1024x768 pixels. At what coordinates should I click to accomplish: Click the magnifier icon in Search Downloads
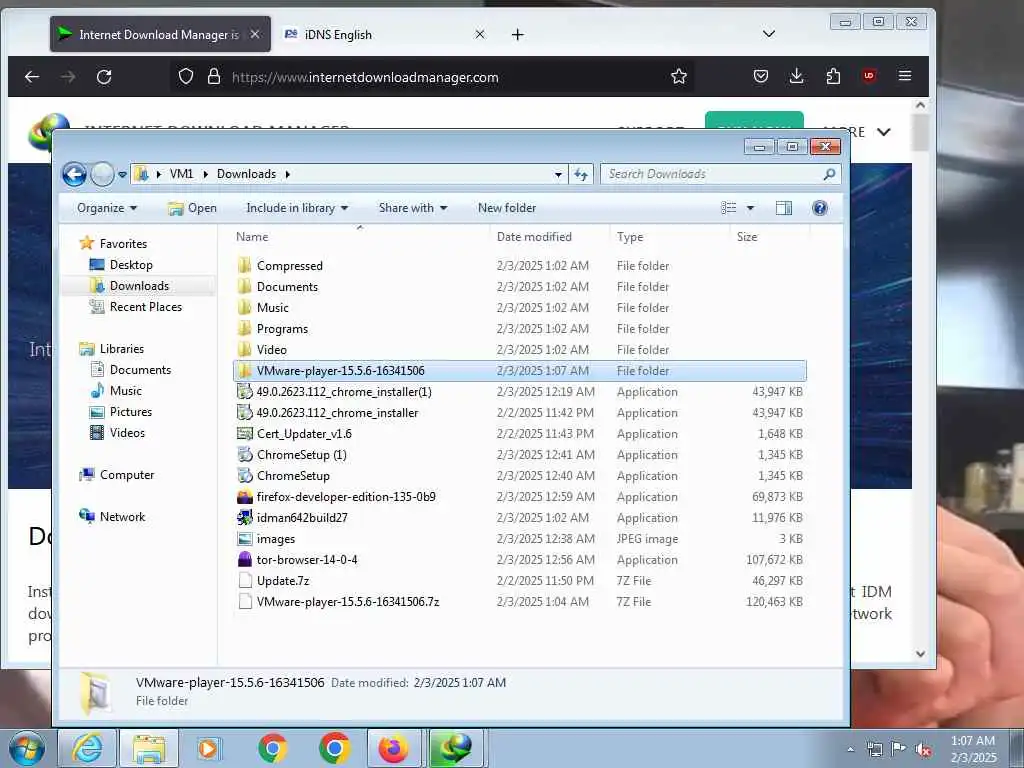829,174
